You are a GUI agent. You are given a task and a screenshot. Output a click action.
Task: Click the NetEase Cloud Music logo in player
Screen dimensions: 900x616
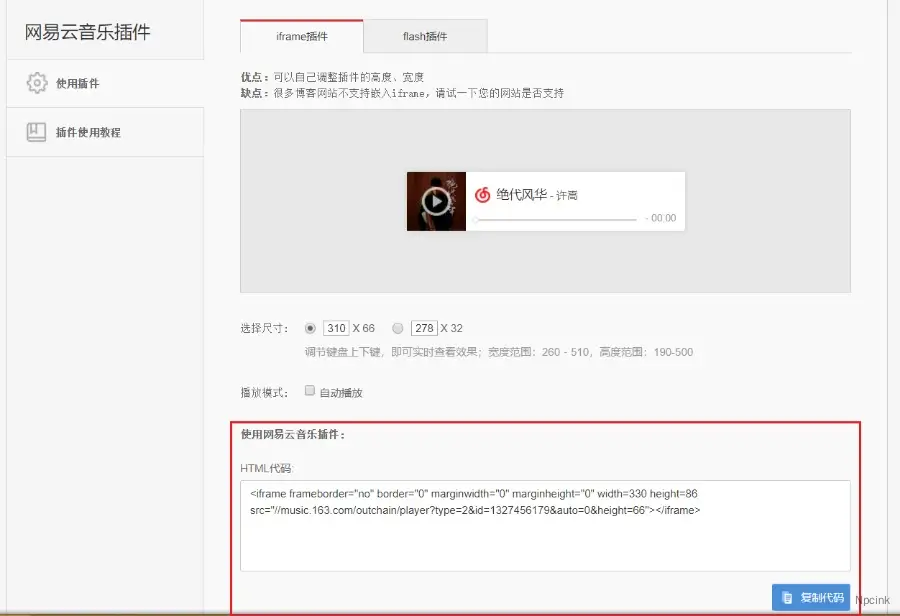(x=482, y=195)
